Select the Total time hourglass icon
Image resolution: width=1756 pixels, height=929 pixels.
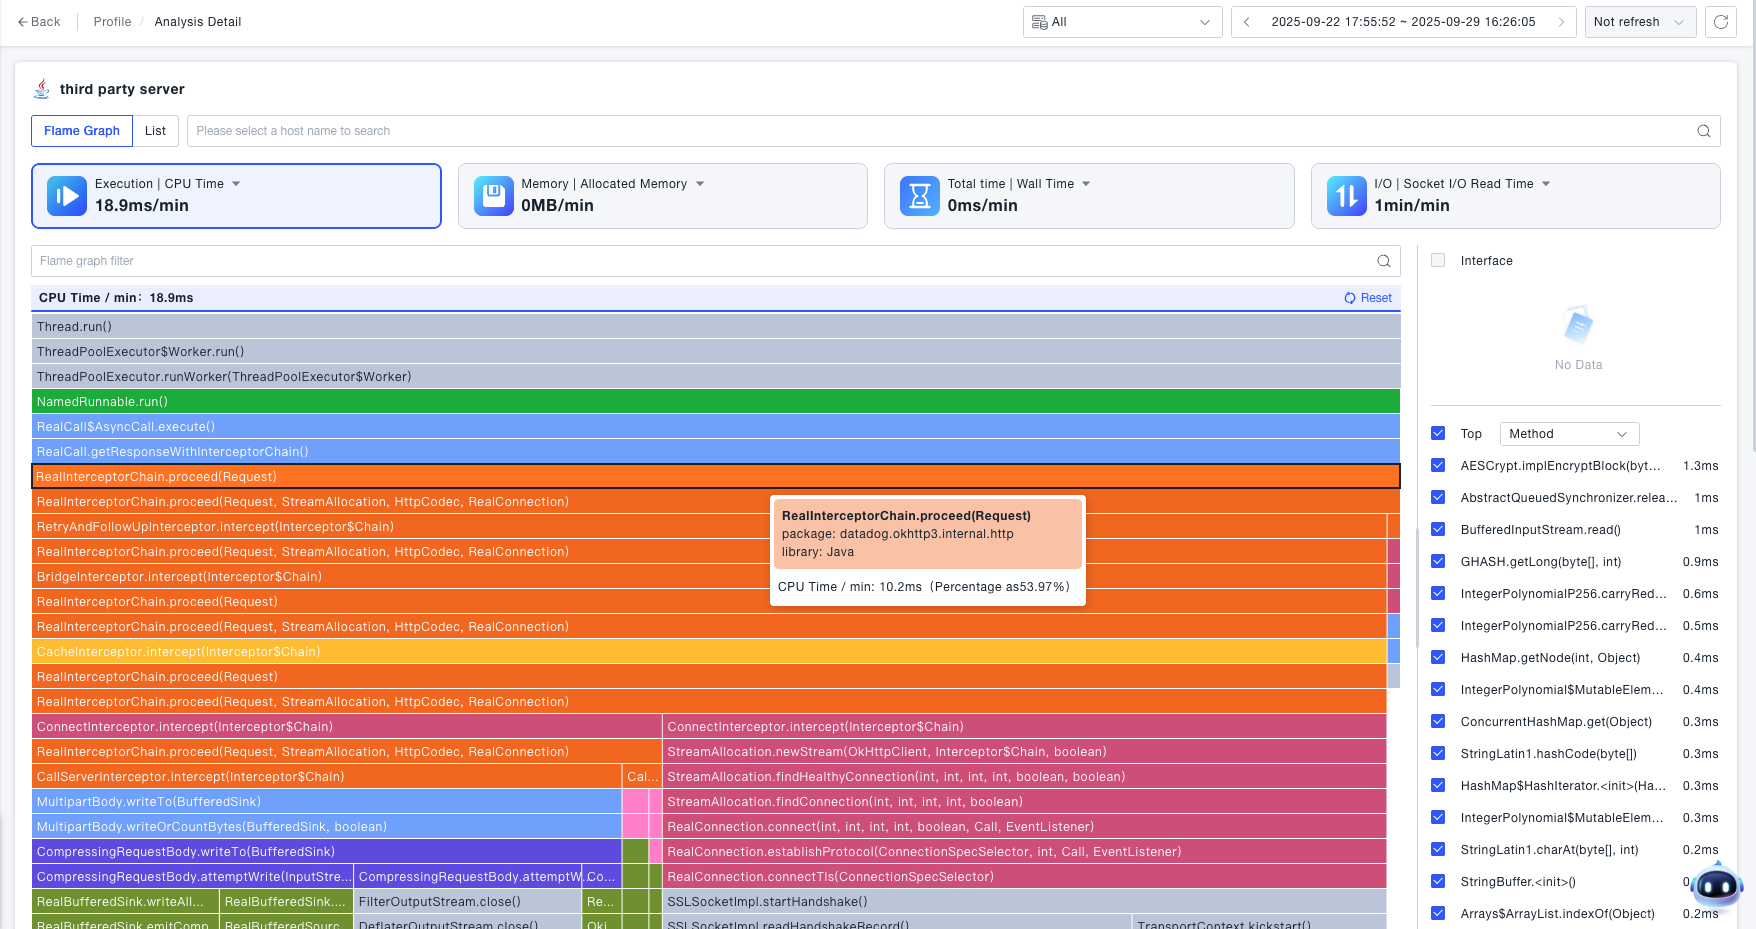pyautogui.click(x=920, y=196)
